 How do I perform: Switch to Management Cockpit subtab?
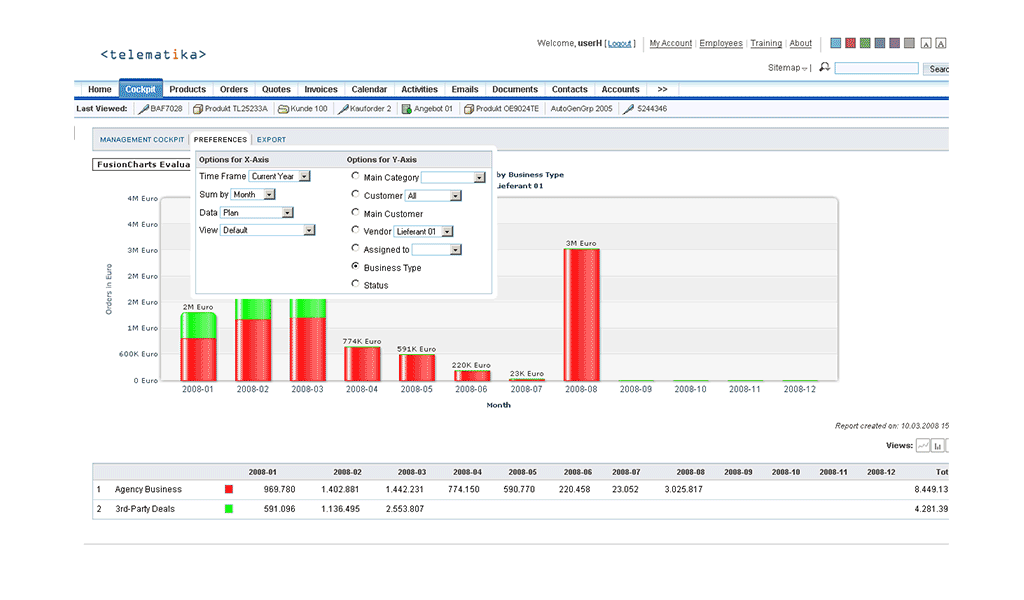tap(142, 140)
